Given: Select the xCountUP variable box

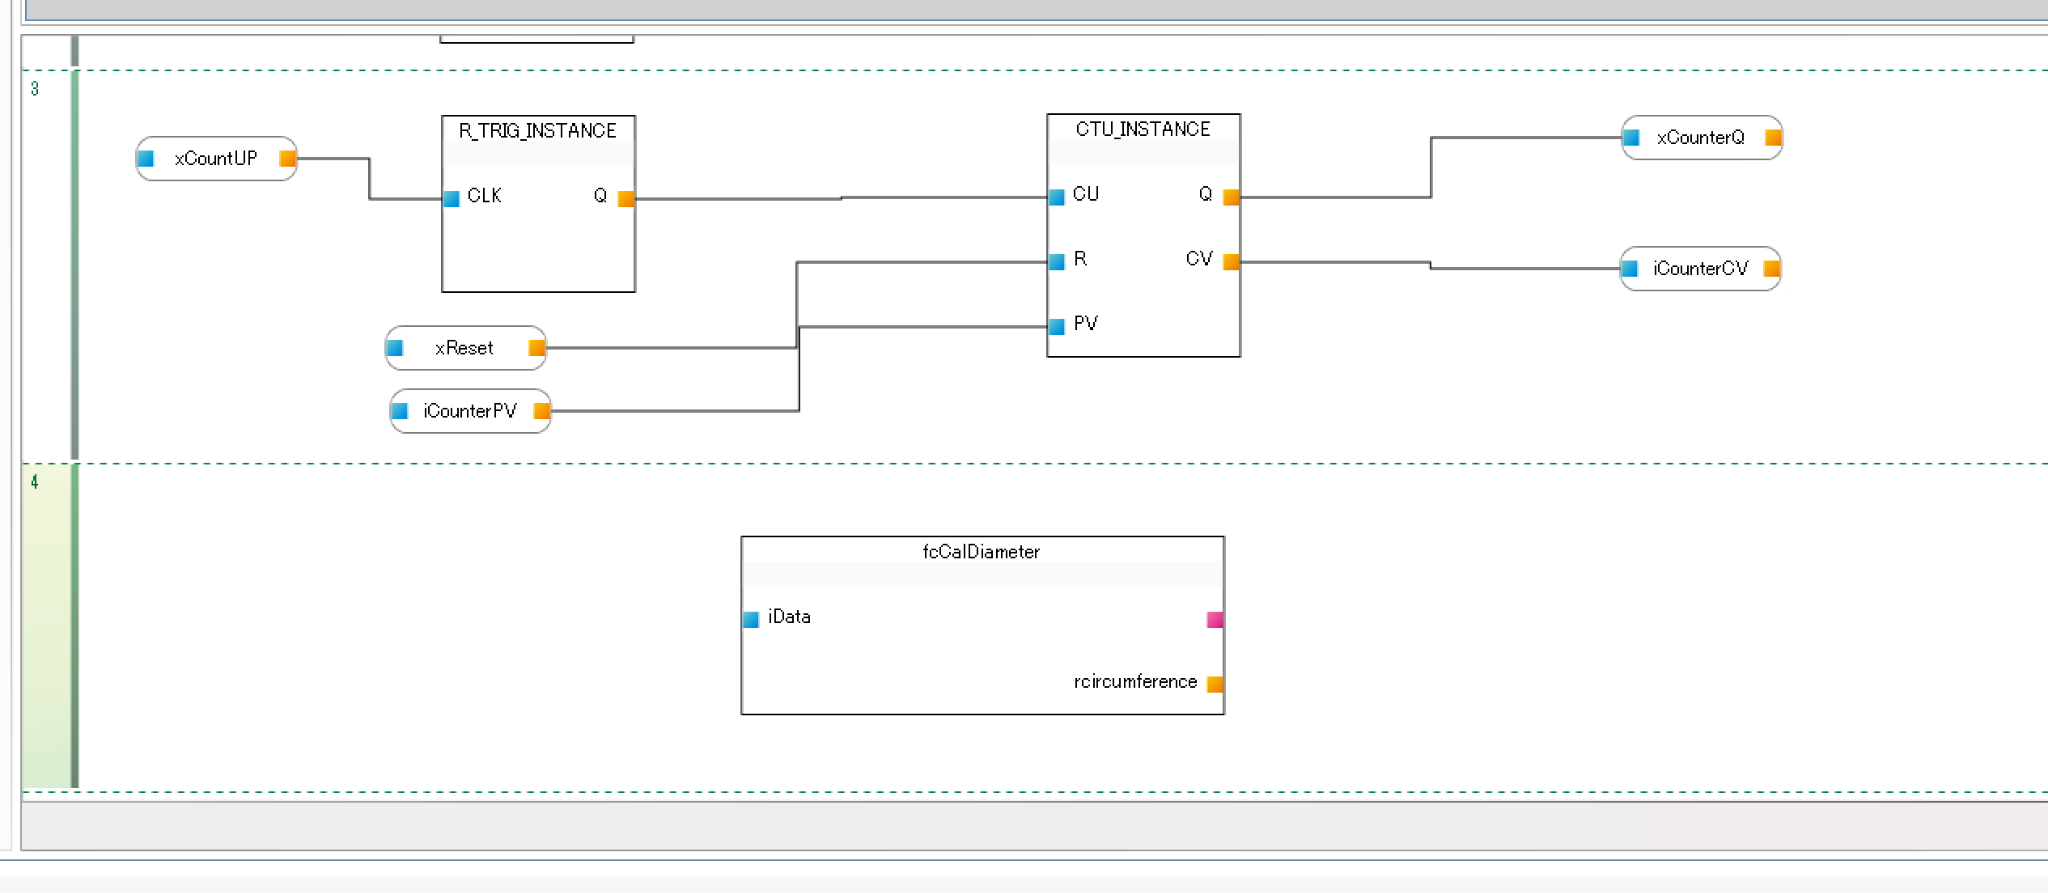Looking at the screenshot, I should point(216,159).
